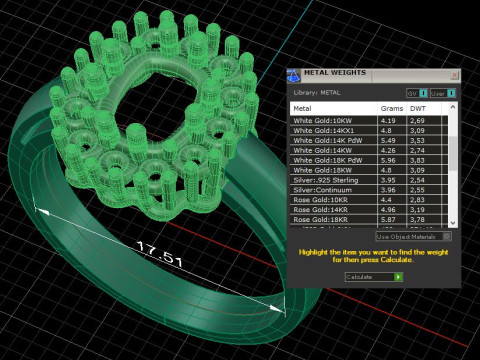Click the 4.4 grams value
The width and height of the screenshot is (480, 360).
click(x=386, y=200)
